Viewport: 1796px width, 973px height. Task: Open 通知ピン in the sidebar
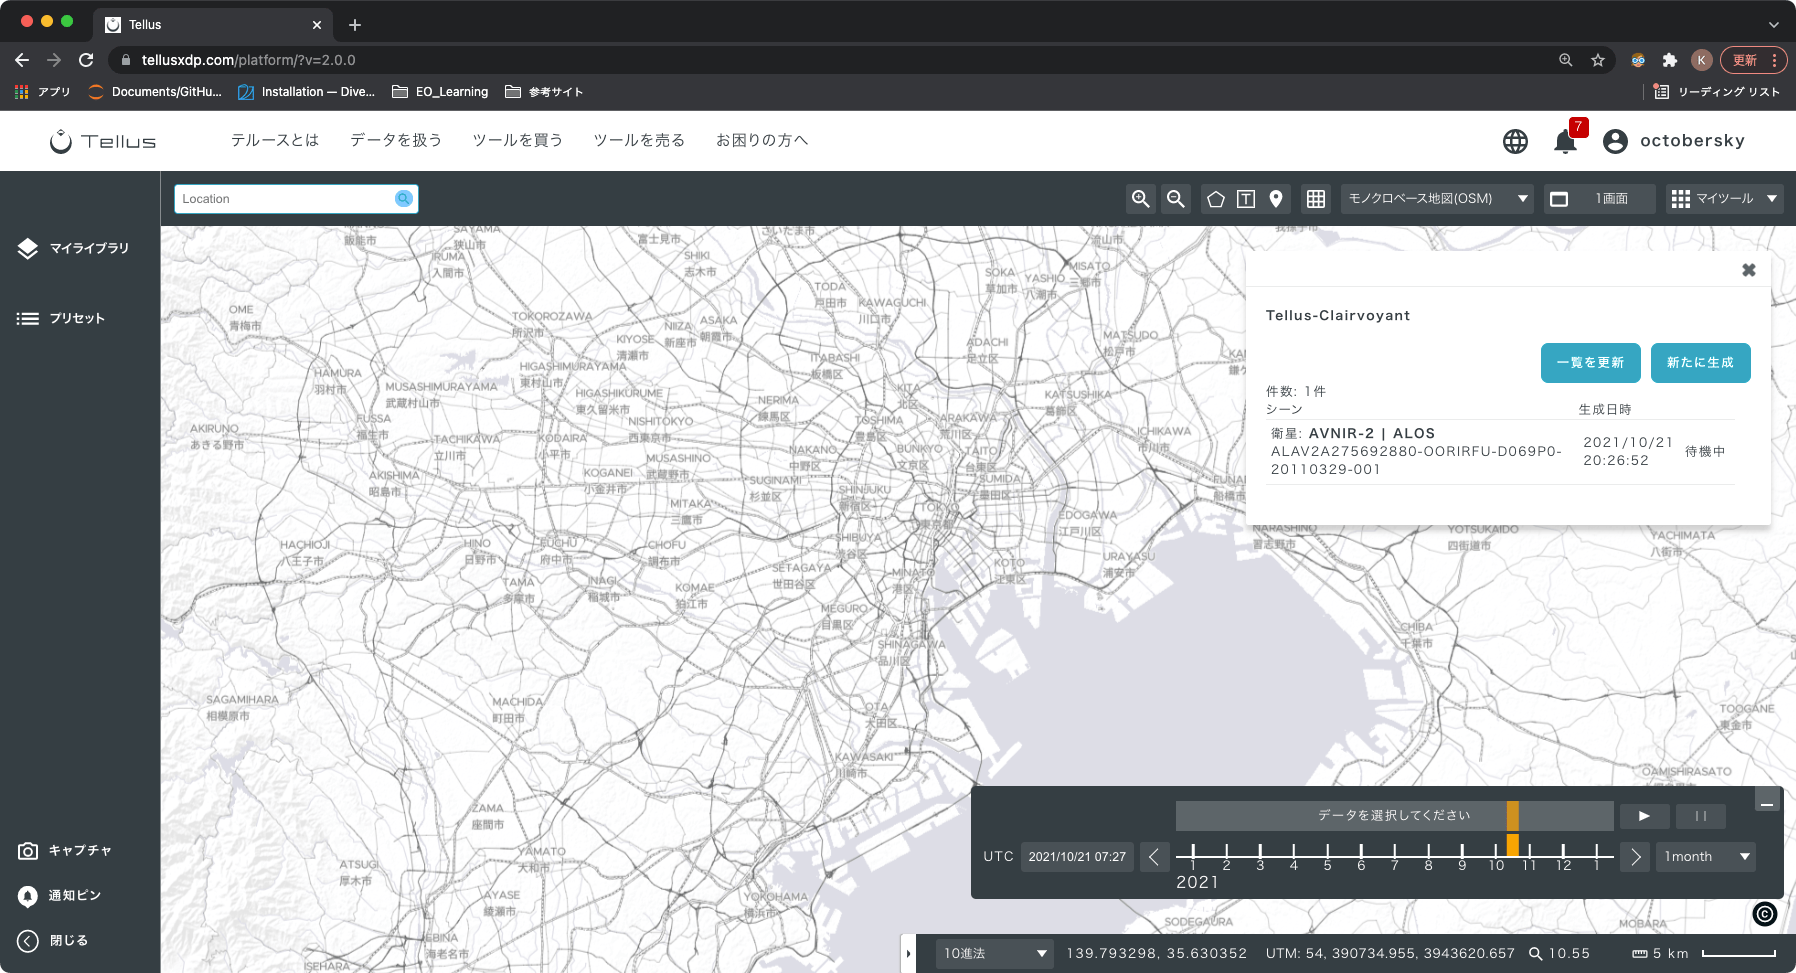click(x=60, y=895)
